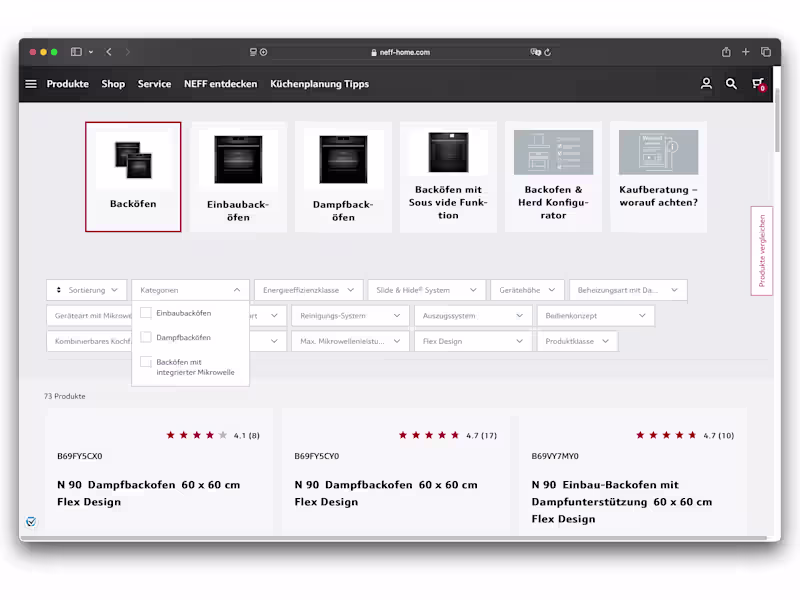Open the Shop menu
Screen dimensions: 800x600
coord(113,84)
